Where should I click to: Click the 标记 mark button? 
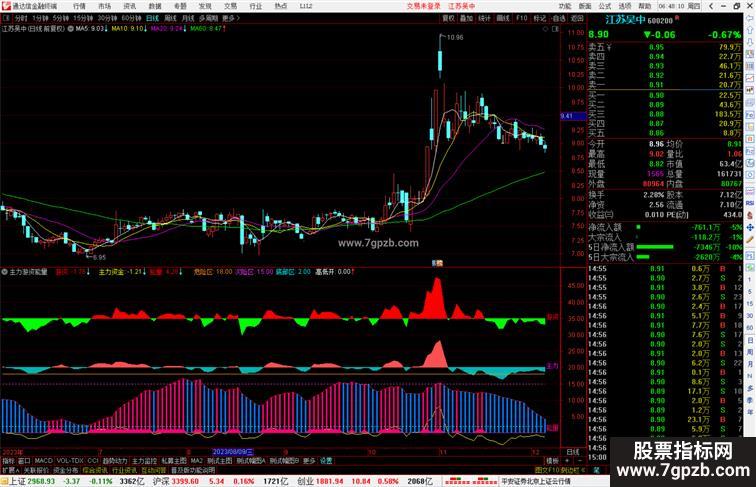click(x=540, y=18)
